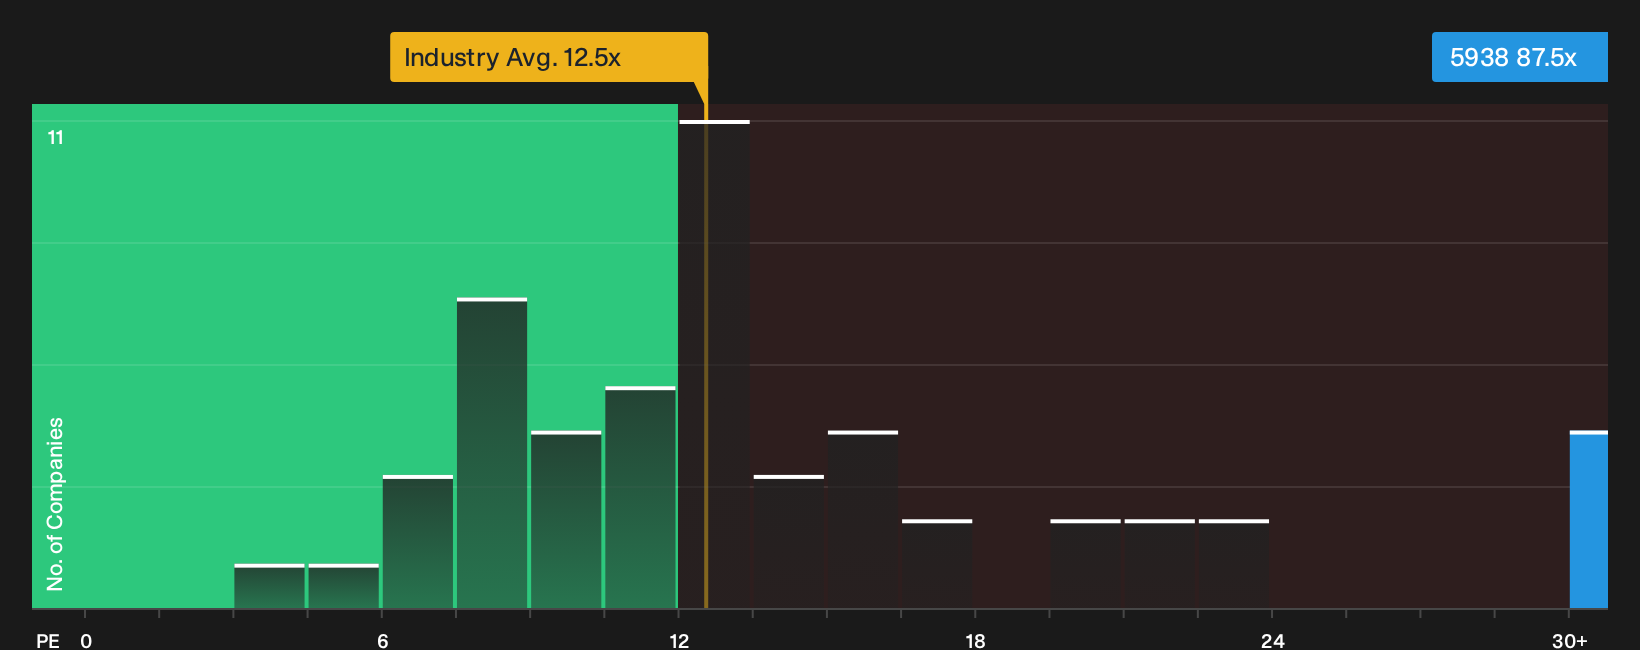Viewport: 1640px width, 650px height.
Task: Click the y-axis value 11
Action: click(x=56, y=138)
